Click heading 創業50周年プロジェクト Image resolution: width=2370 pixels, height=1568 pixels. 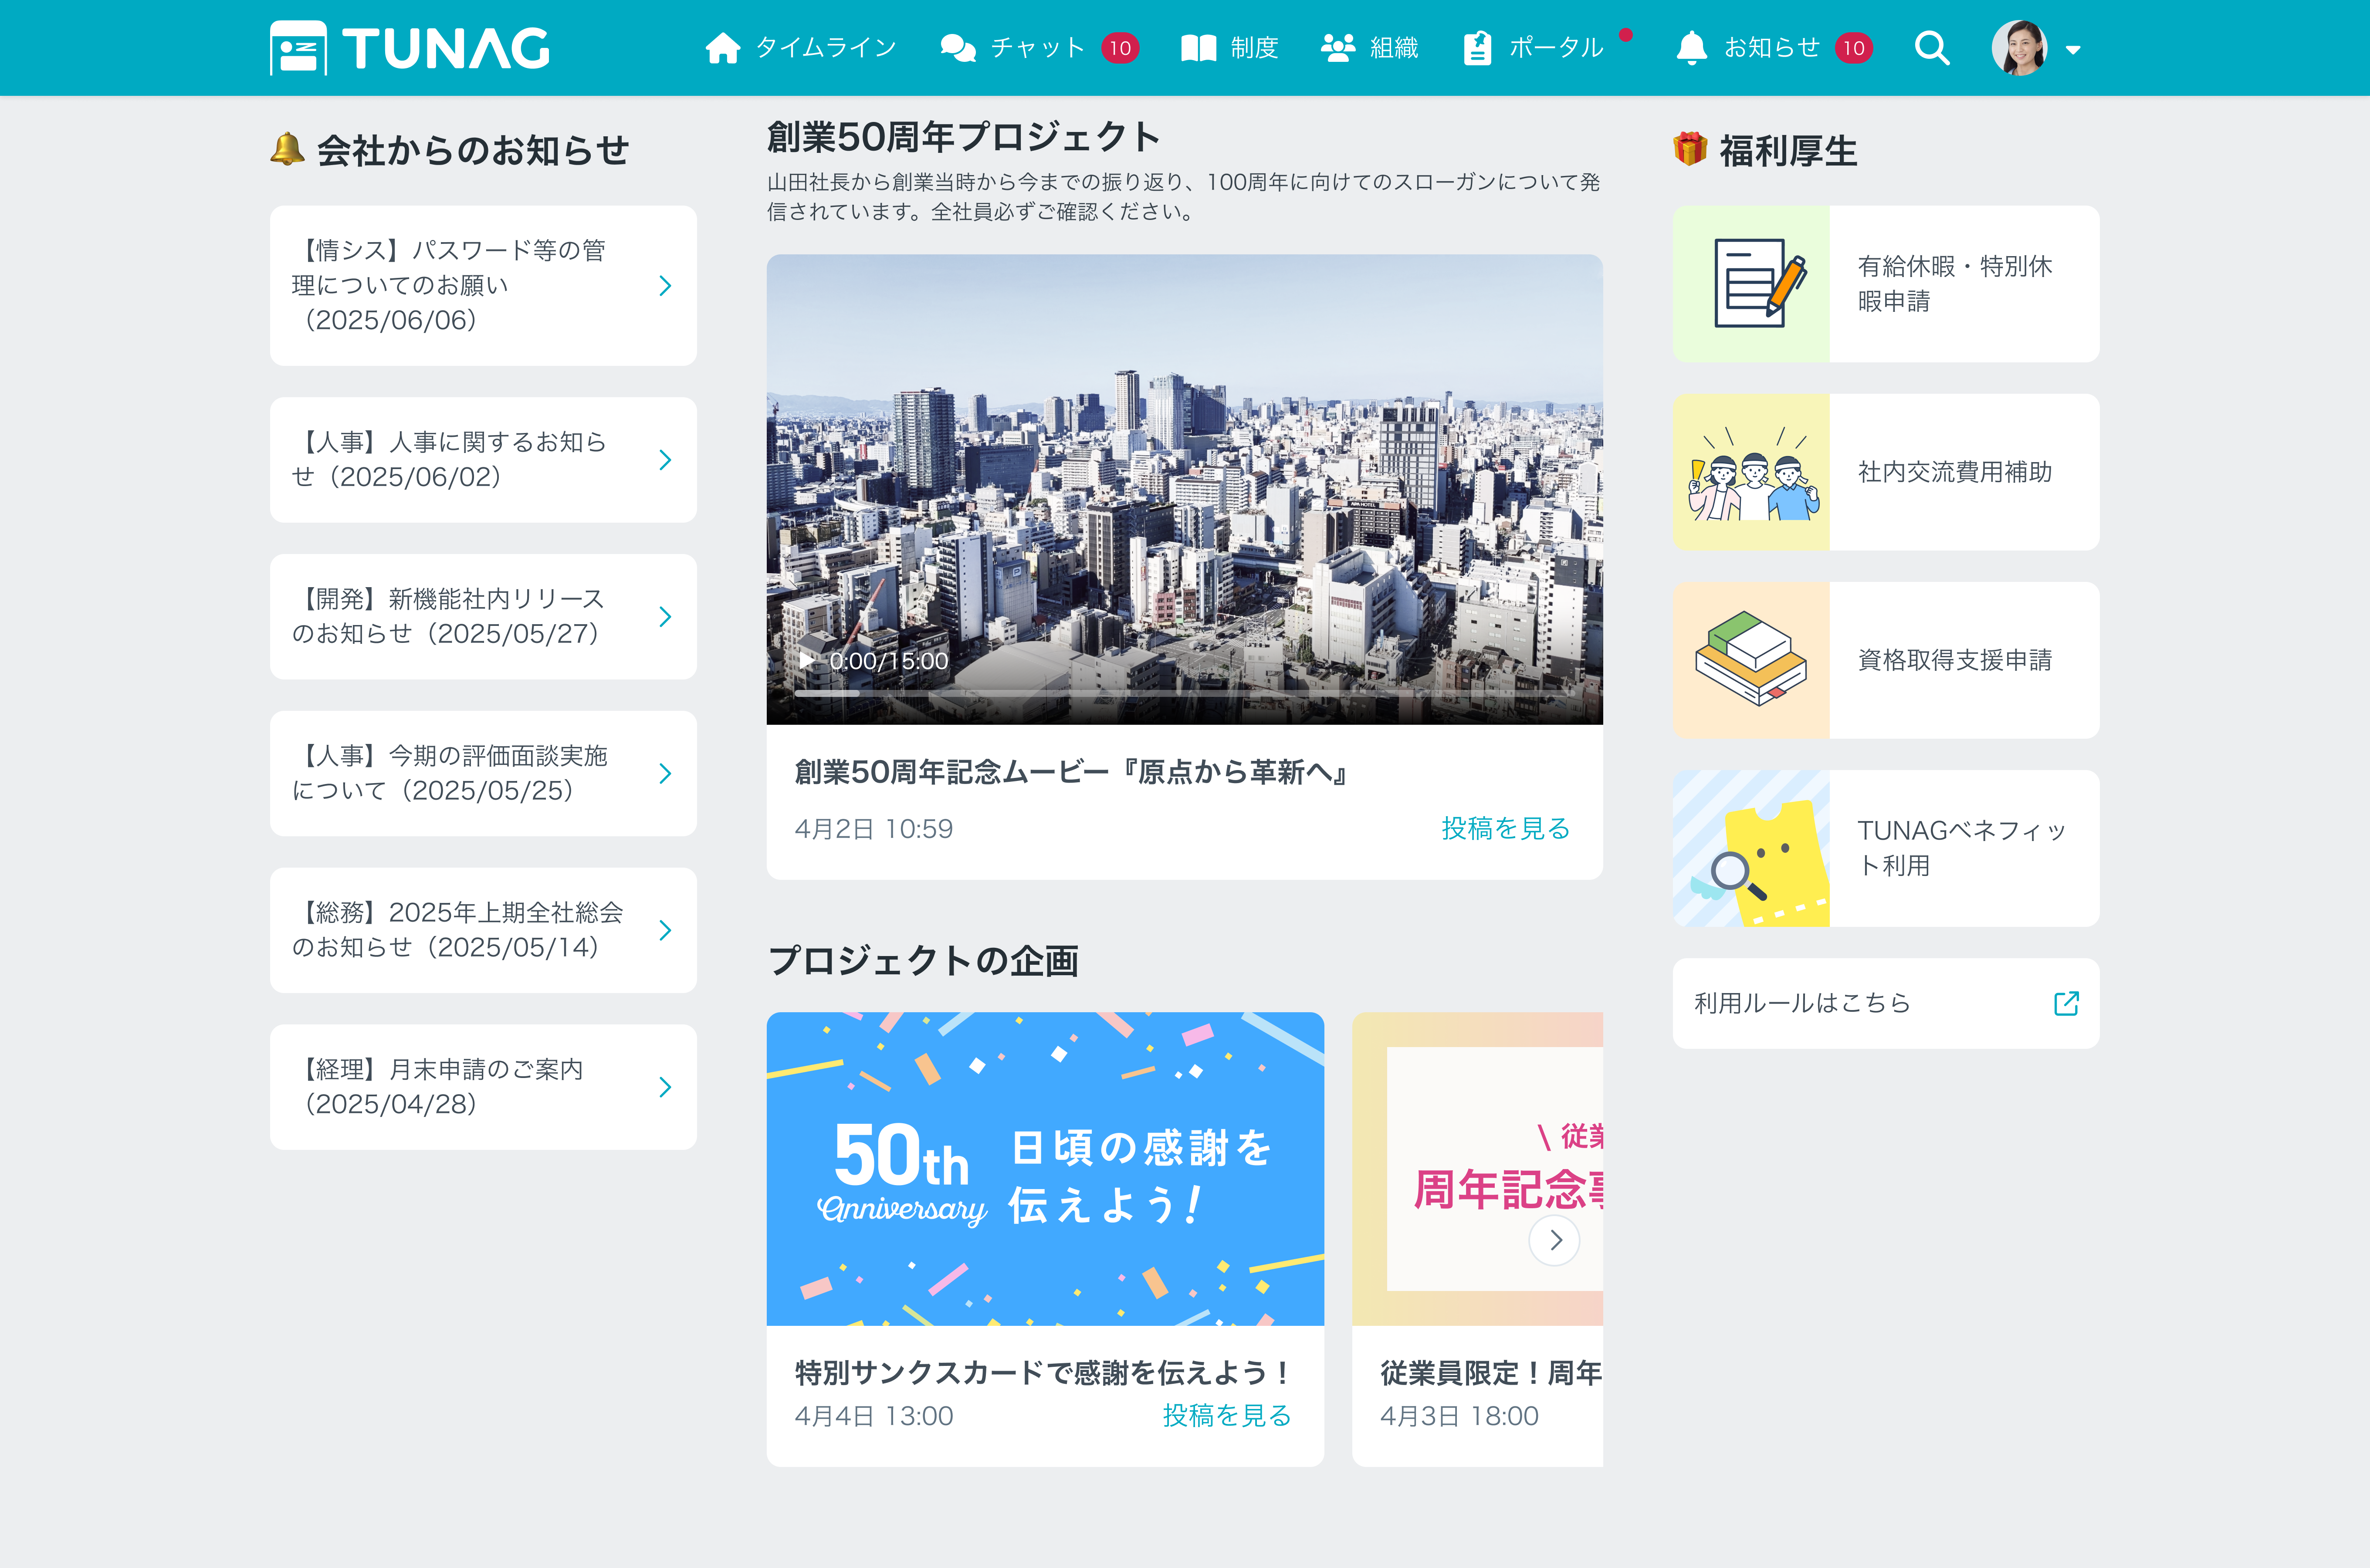(x=964, y=137)
